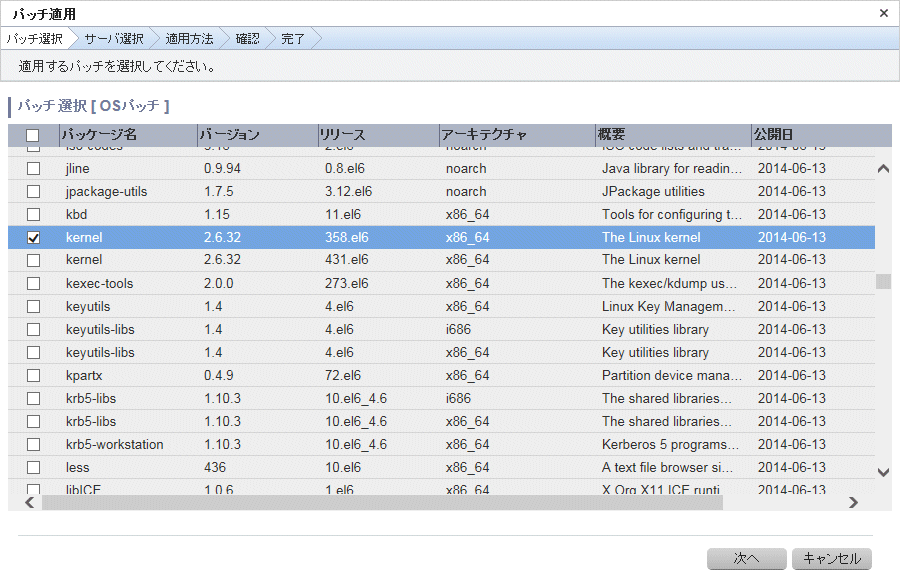Click the scroll up arrow of the table
The width and height of the screenshot is (900, 581).
(x=883, y=169)
